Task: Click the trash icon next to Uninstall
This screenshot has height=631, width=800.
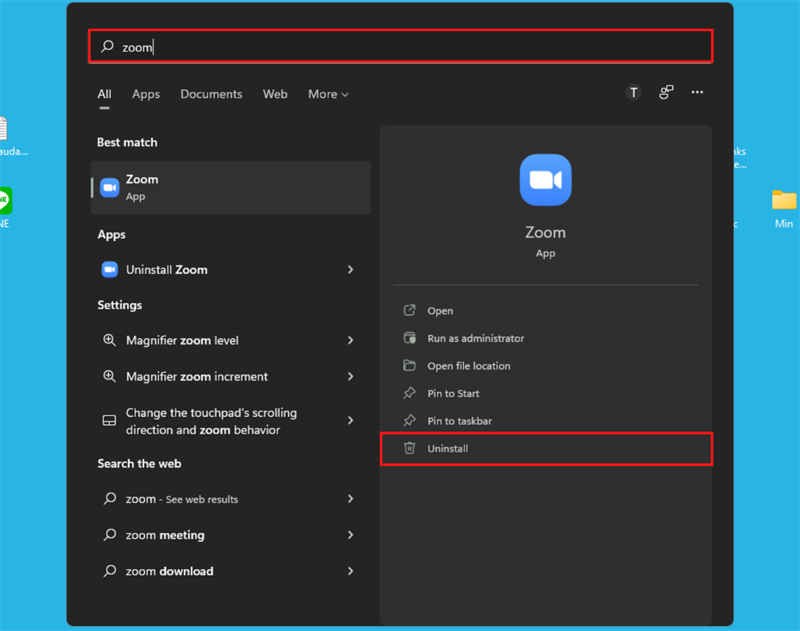Action: pyautogui.click(x=410, y=448)
